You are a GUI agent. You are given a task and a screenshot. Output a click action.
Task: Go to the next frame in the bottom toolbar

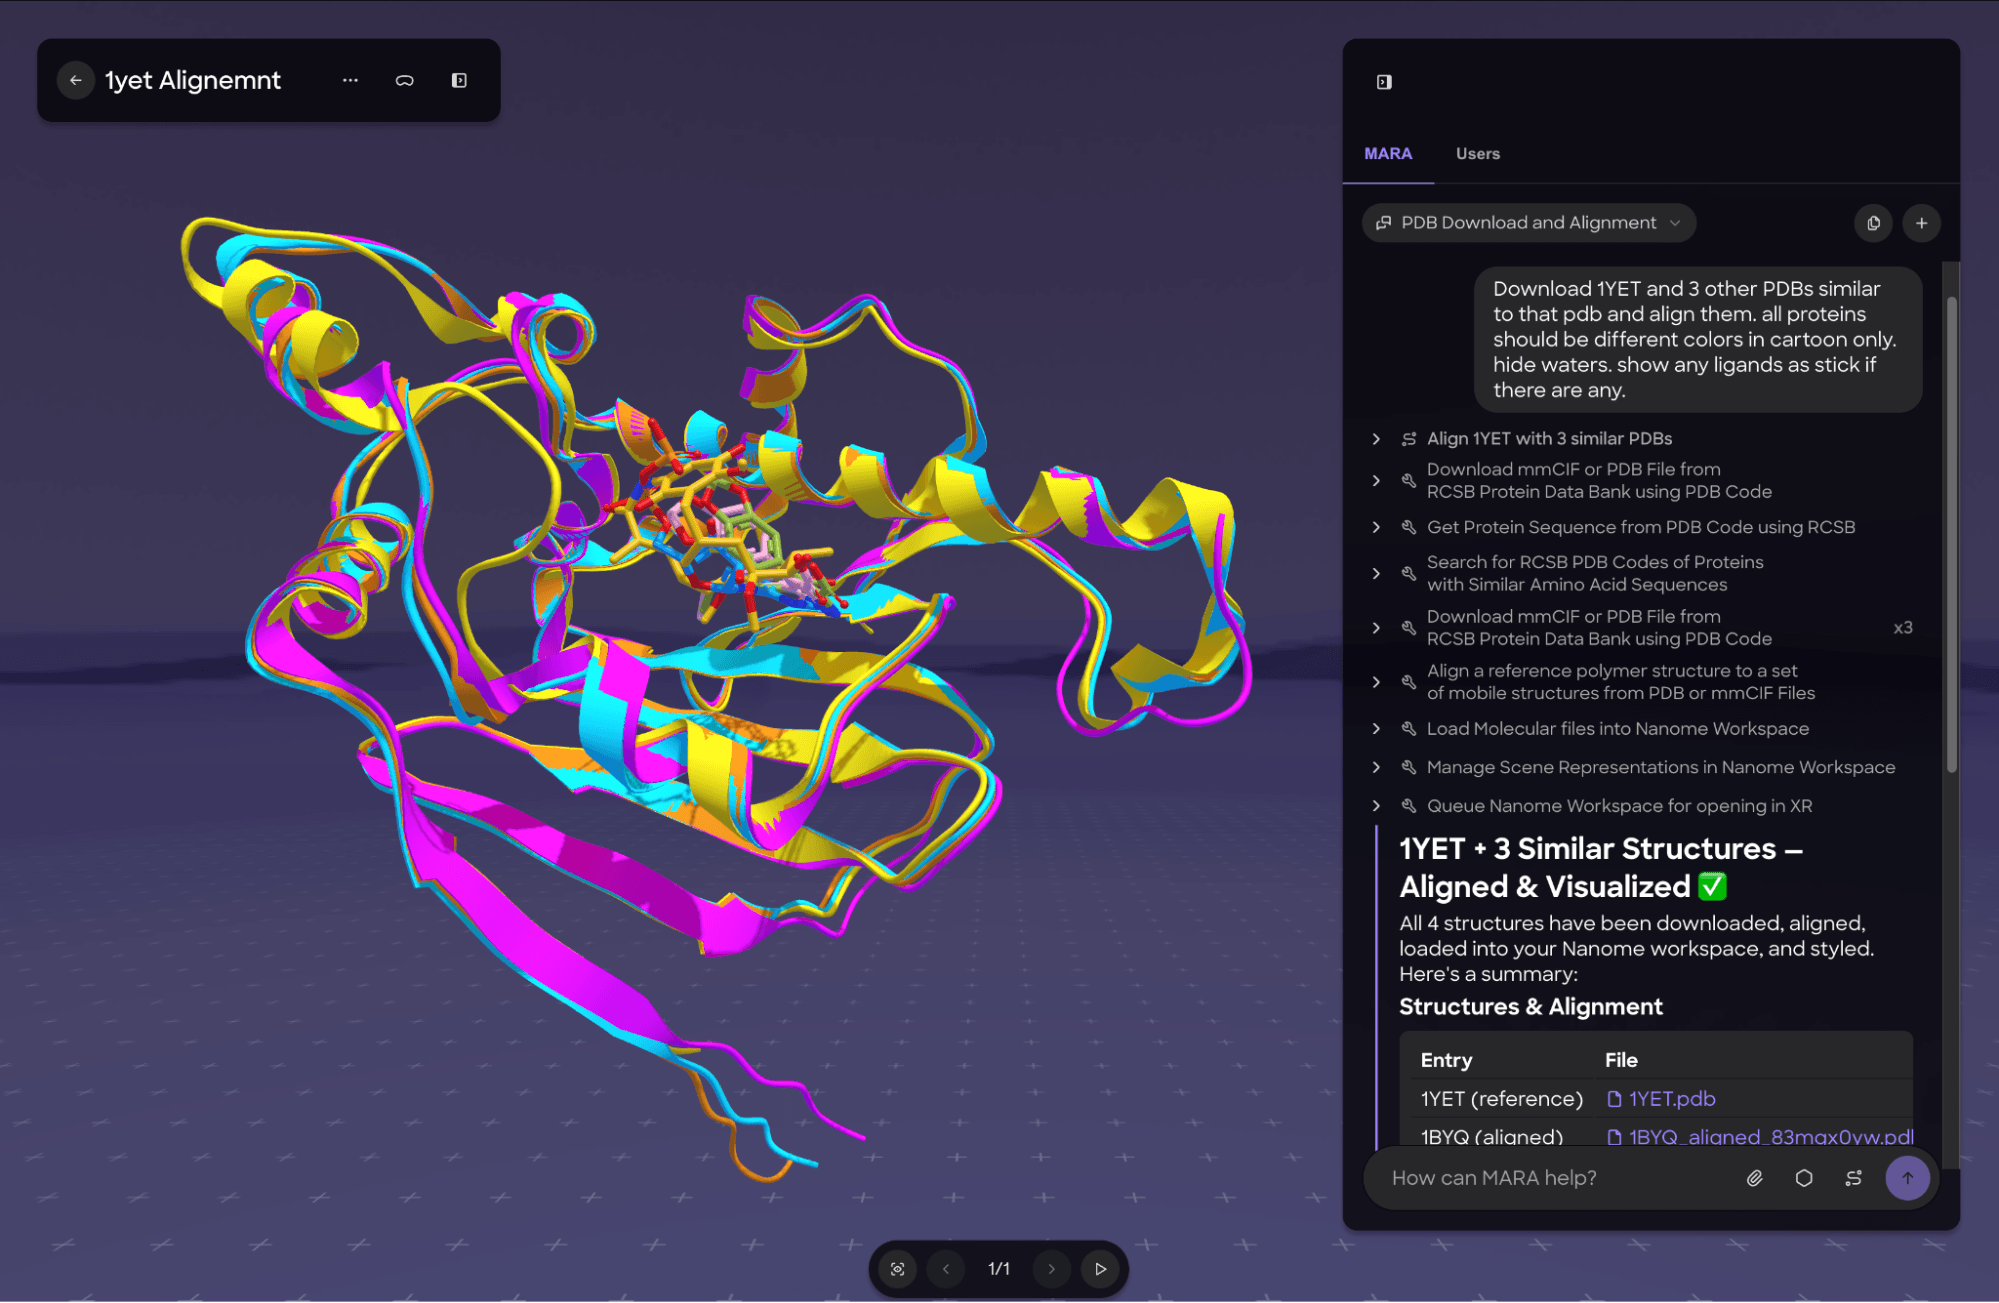[1051, 1269]
